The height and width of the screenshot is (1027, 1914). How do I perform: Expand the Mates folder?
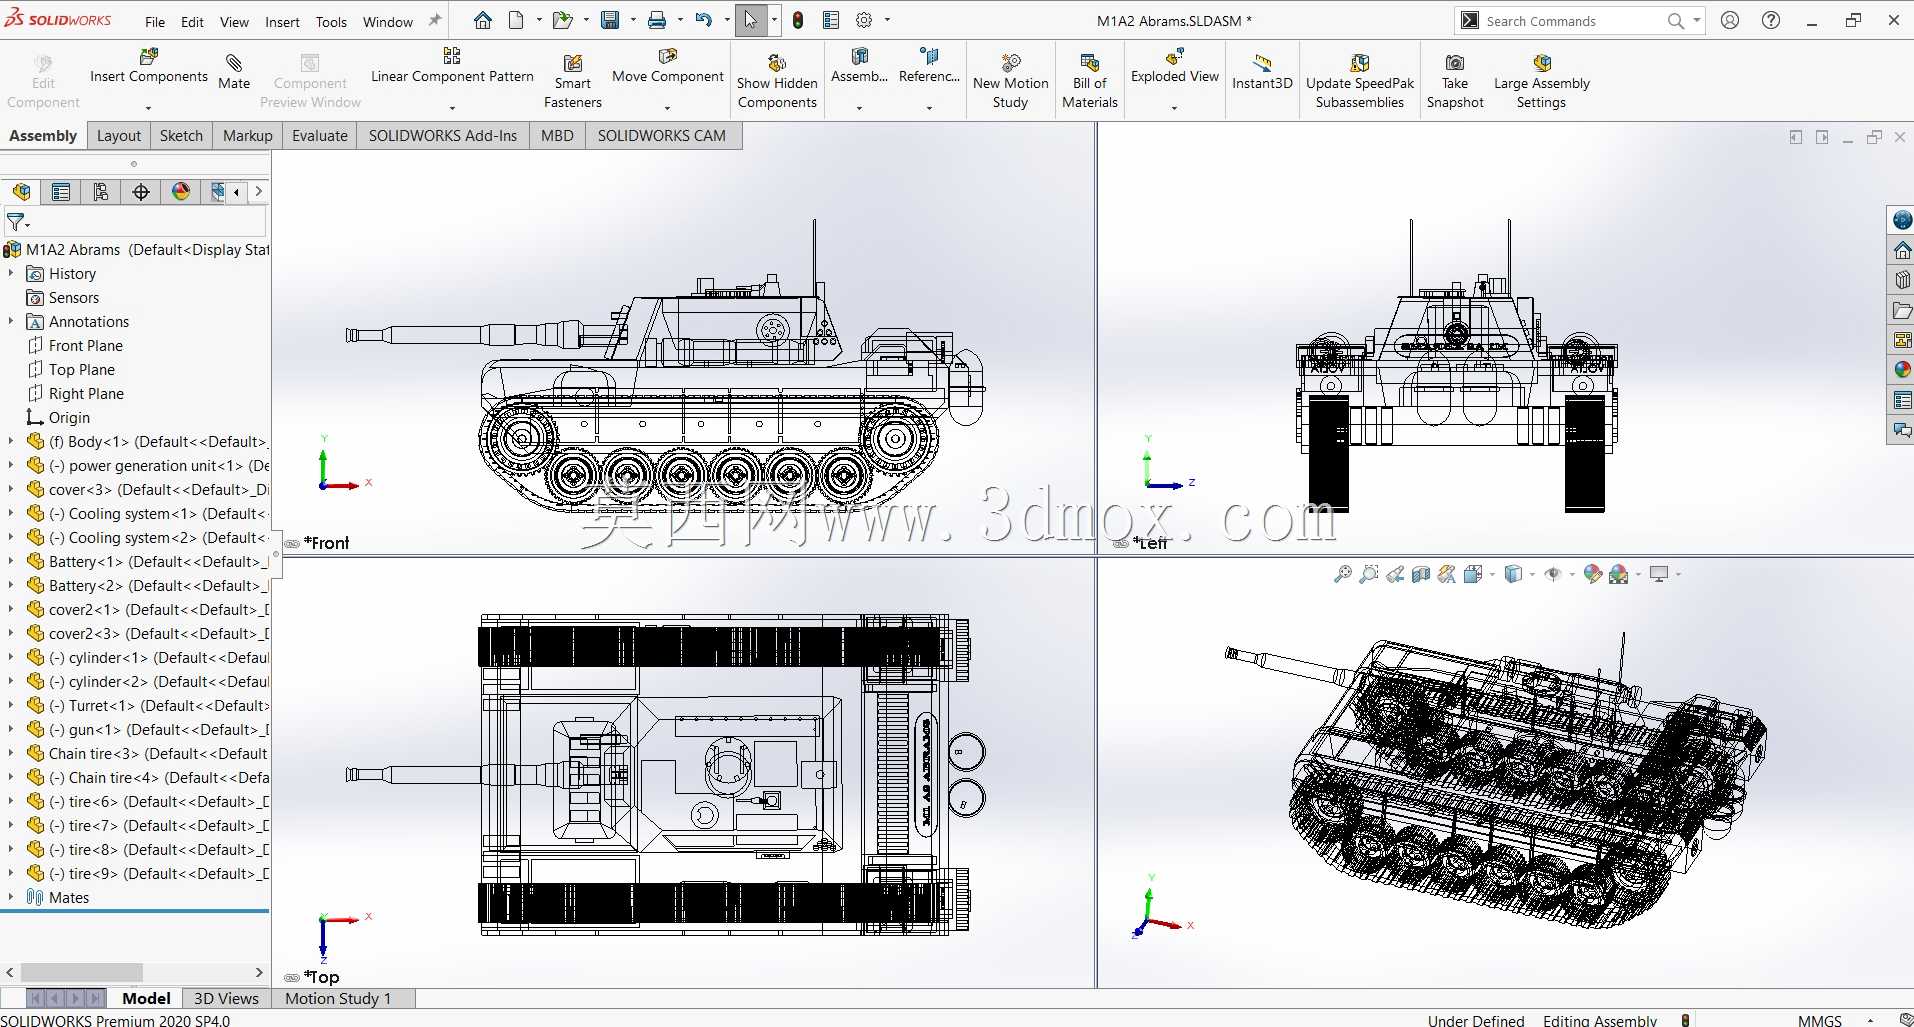11,898
